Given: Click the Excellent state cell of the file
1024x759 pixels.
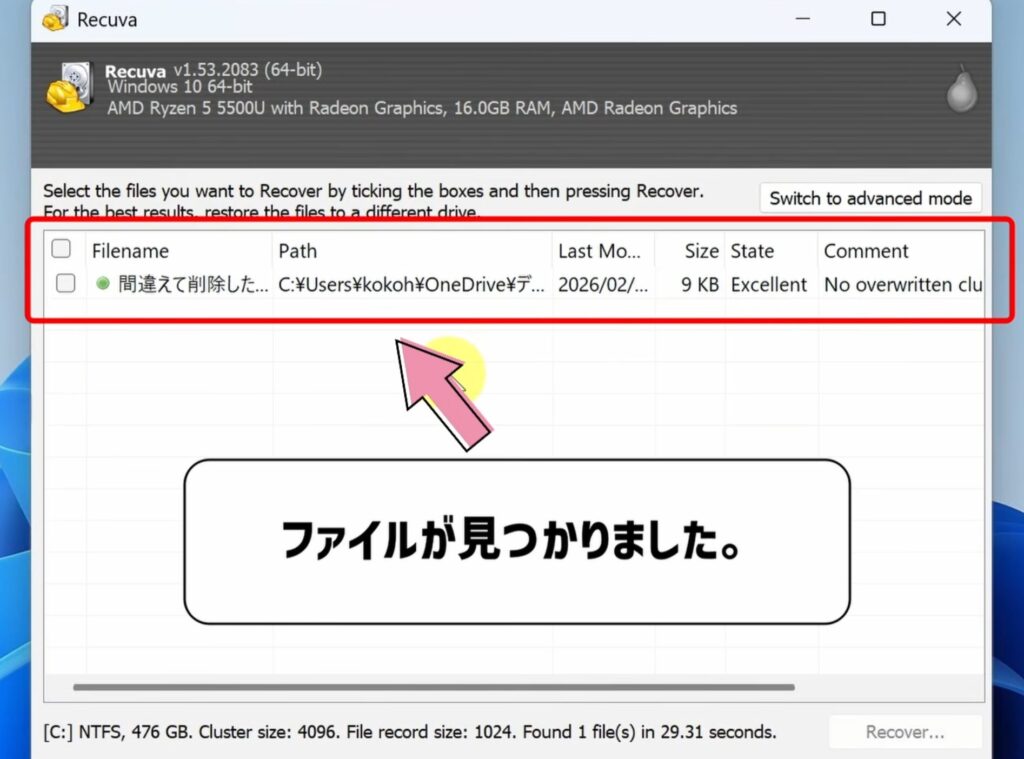Looking at the screenshot, I should (769, 284).
